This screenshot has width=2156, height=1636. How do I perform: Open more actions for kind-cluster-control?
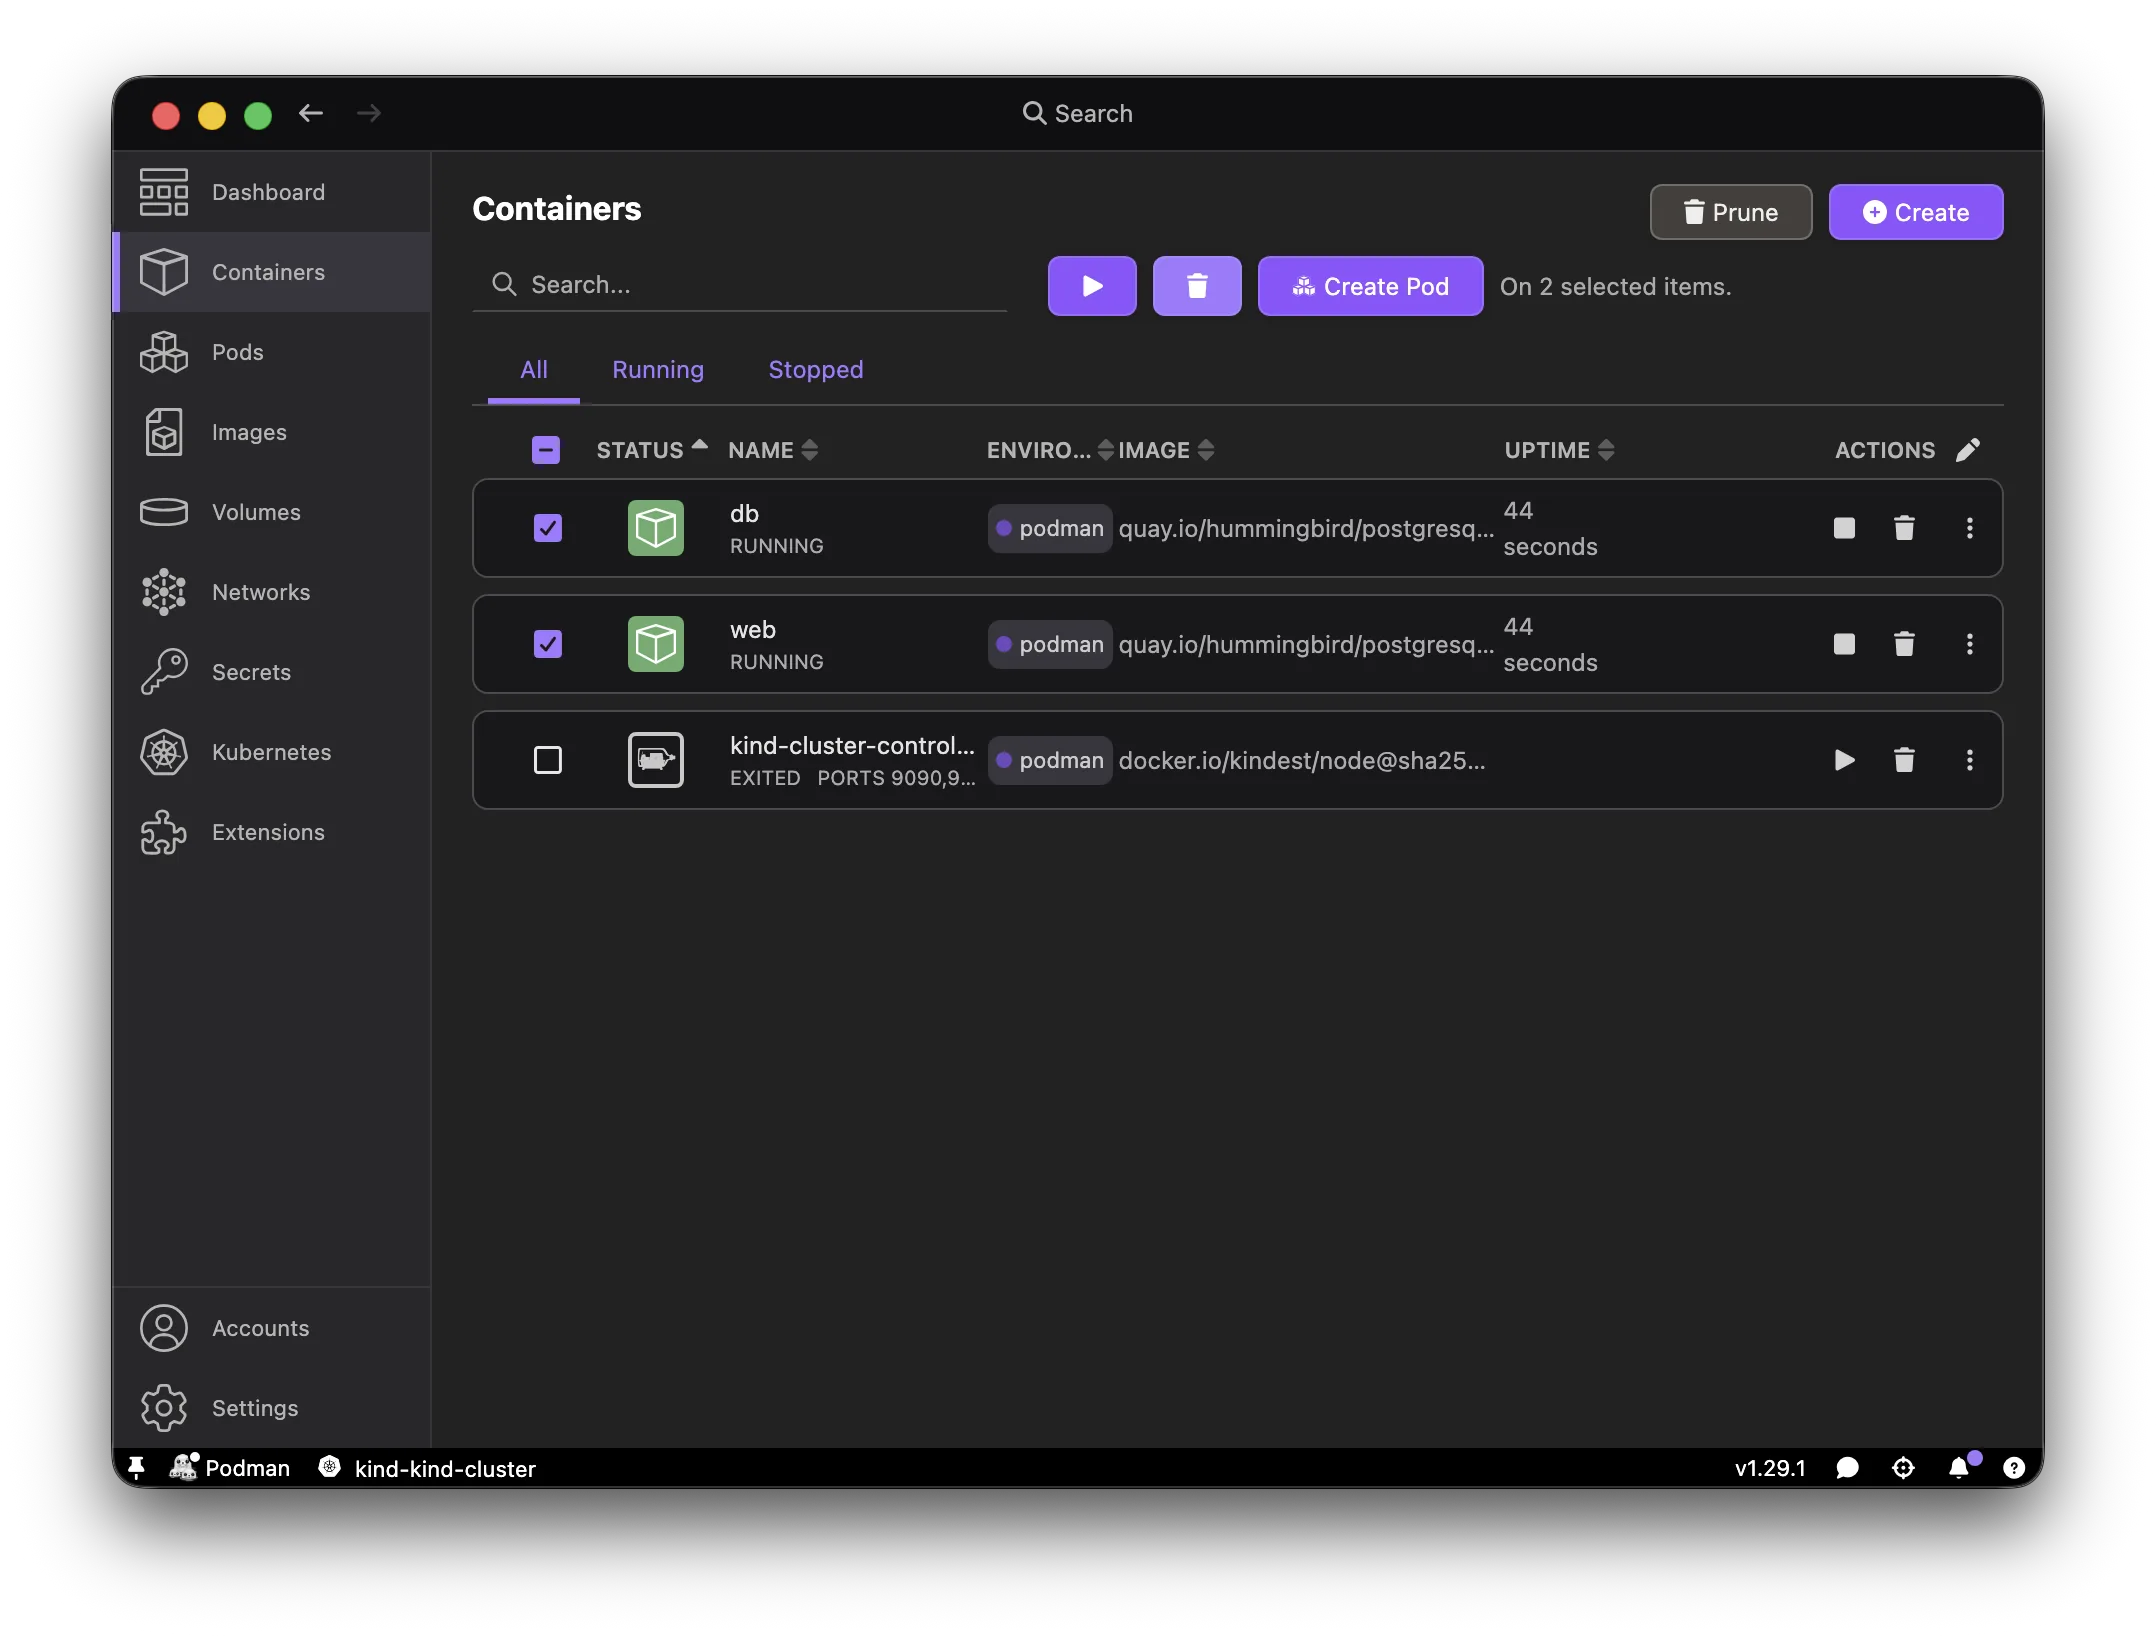click(x=1969, y=760)
